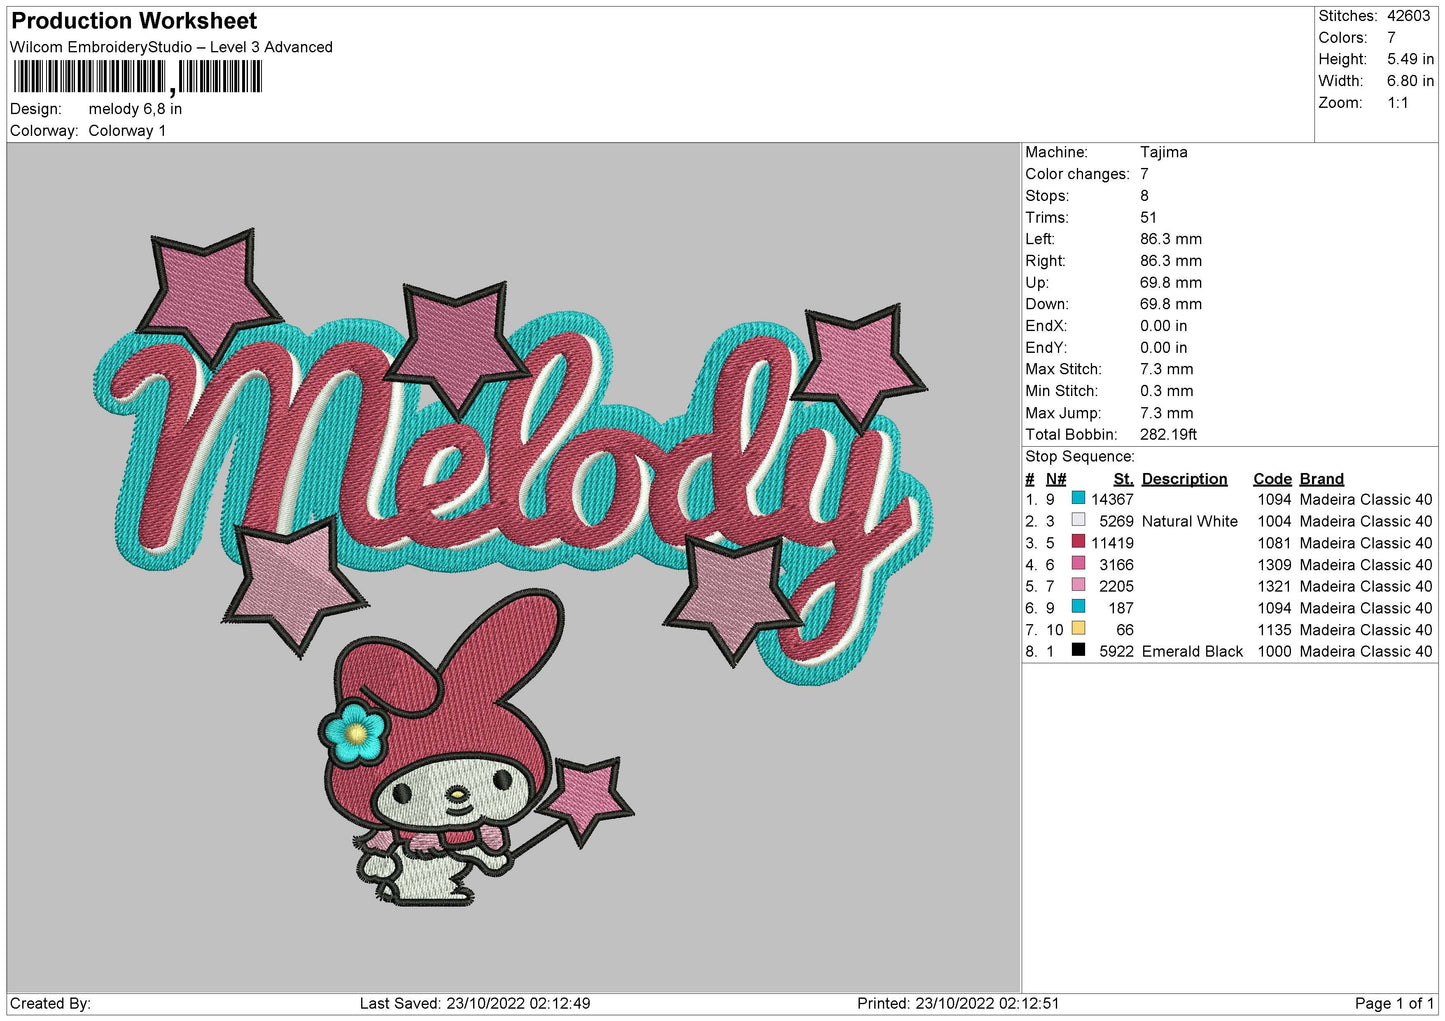Screen dimensions: 1445x1021
Task: Click the stitch count 14367
Action: (1112, 499)
